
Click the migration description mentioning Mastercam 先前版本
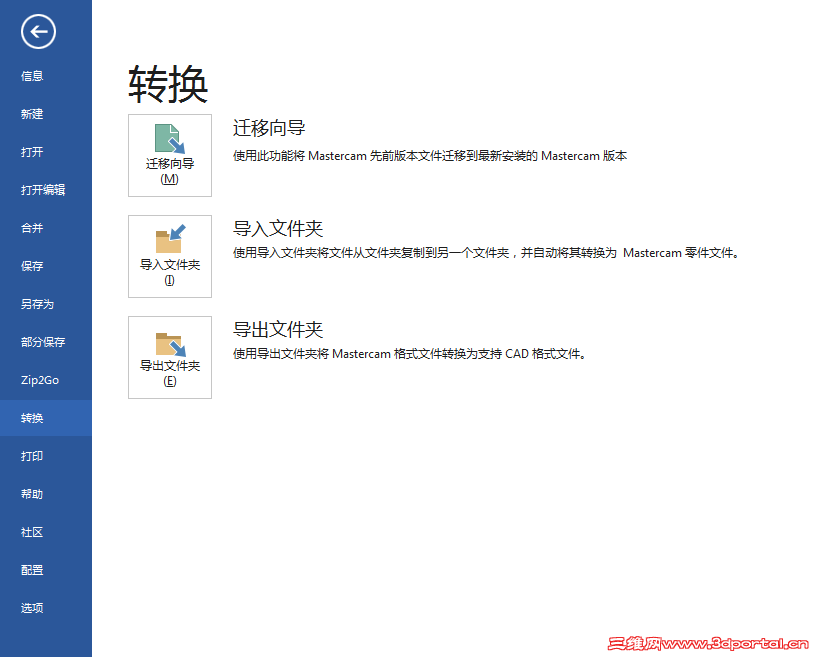[x=430, y=156]
